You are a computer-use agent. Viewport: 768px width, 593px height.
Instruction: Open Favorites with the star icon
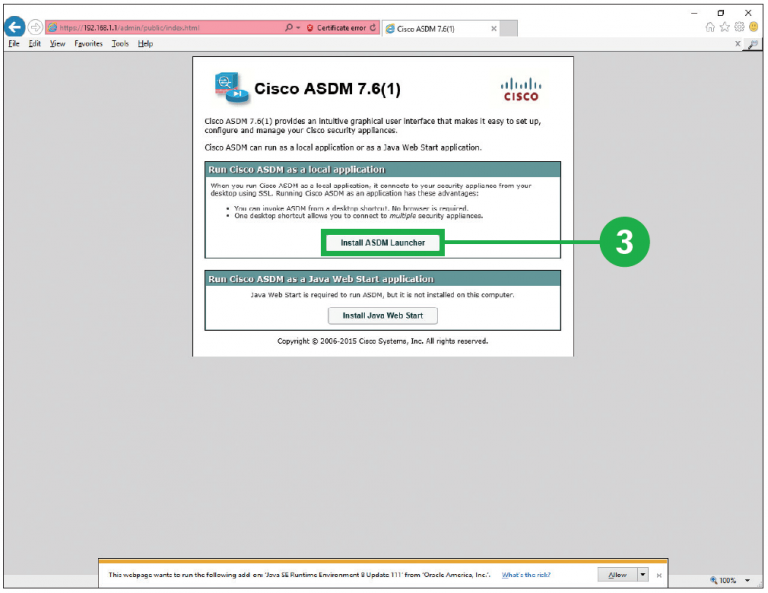pos(724,27)
